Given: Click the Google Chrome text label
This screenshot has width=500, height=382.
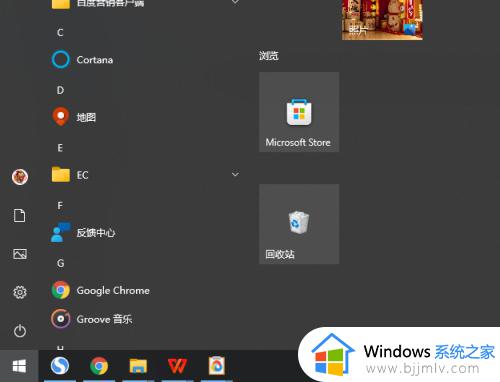Looking at the screenshot, I should point(113,291).
